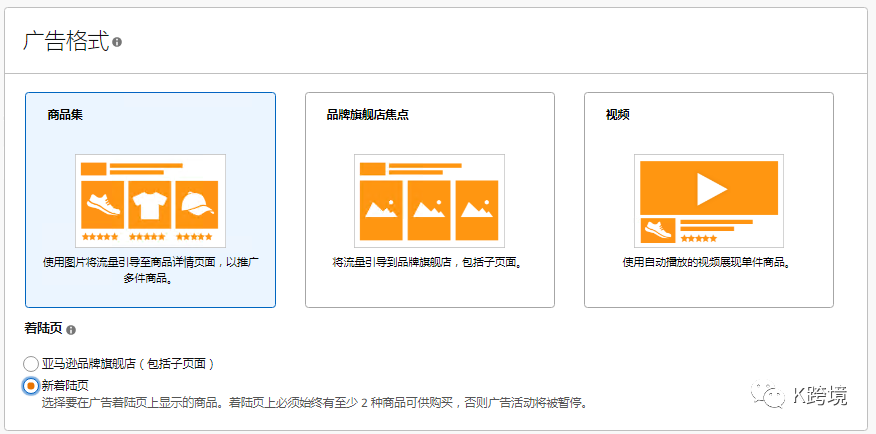Image resolution: width=876 pixels, height=434 pixels.
Task: Pick the 视频 ad format card
Action: (x=709, y=200)
